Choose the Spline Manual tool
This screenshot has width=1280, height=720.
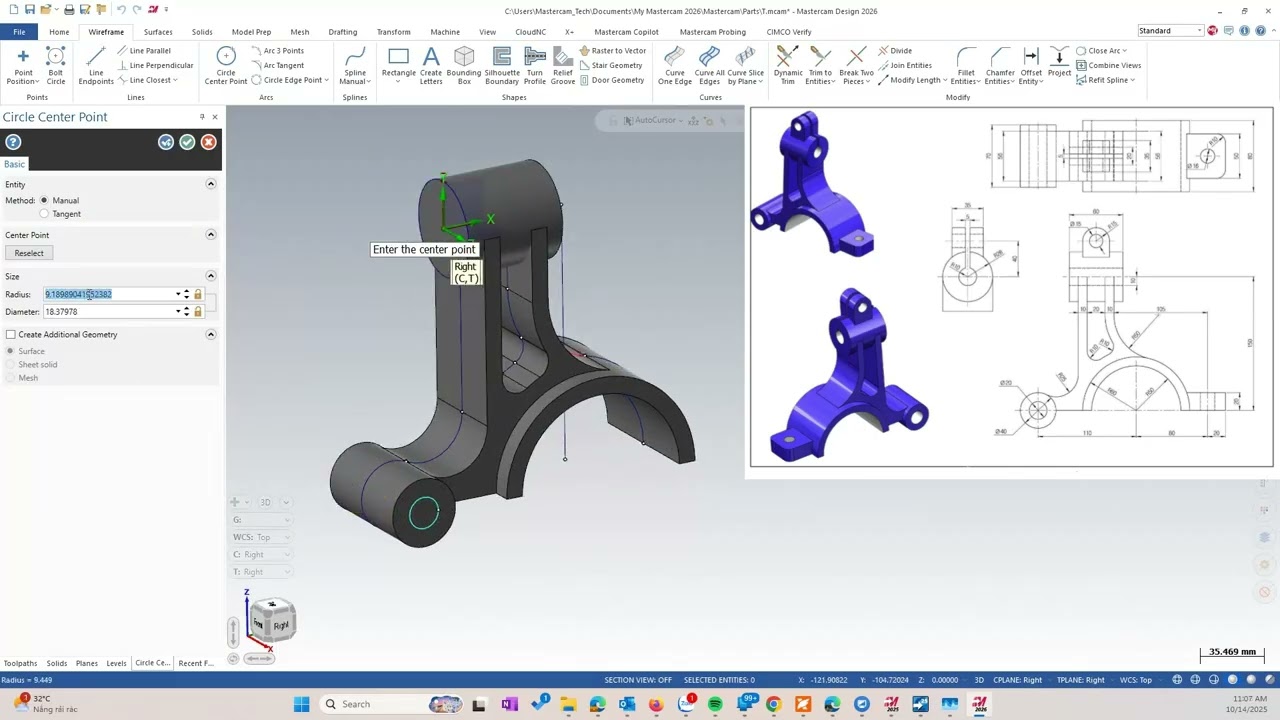click(x=355, y=65)
